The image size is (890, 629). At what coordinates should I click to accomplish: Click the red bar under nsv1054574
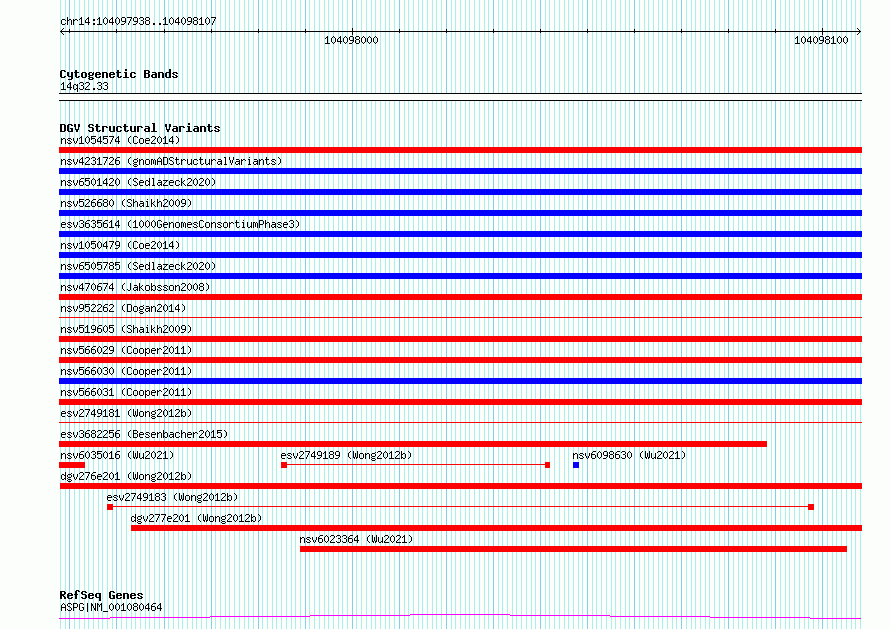(460, 150)
